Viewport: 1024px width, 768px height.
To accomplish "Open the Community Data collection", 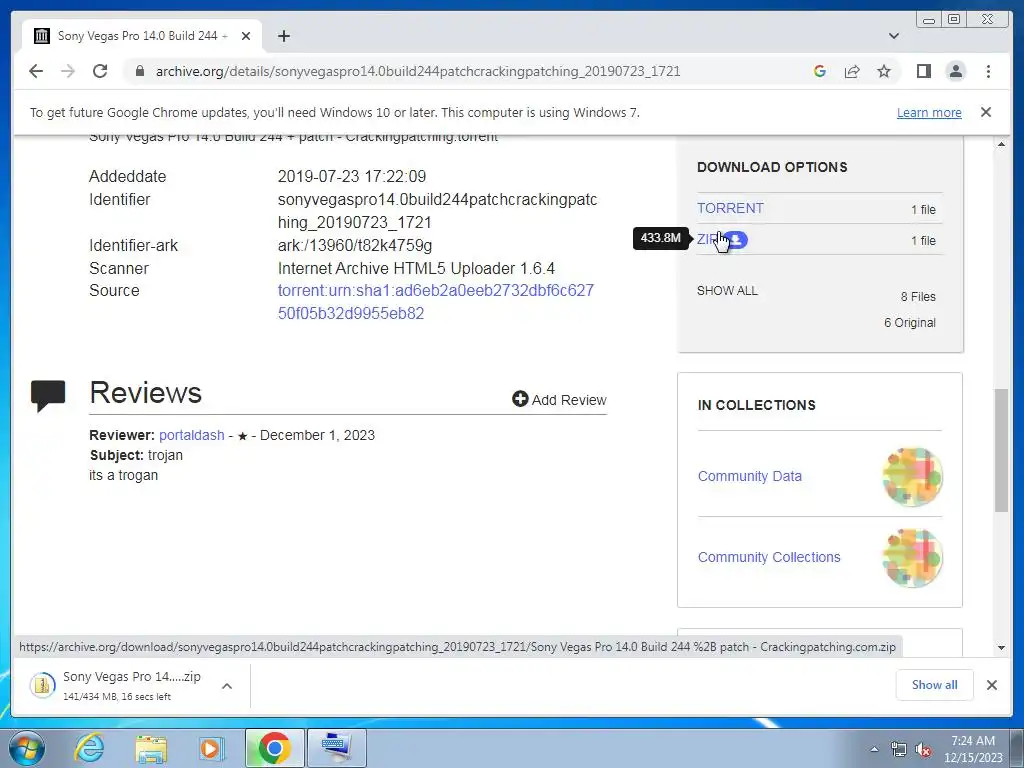I will tap(750, 476).
